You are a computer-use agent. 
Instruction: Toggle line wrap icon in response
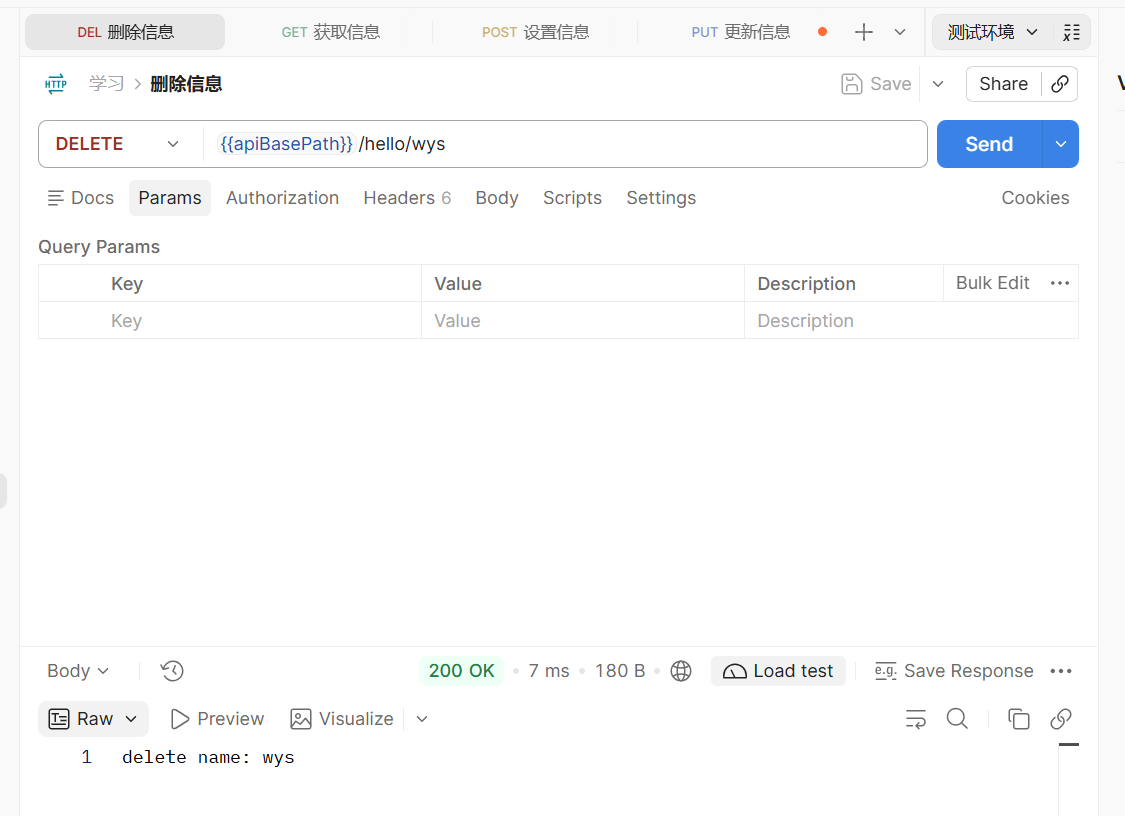click(x=915, y=719)
